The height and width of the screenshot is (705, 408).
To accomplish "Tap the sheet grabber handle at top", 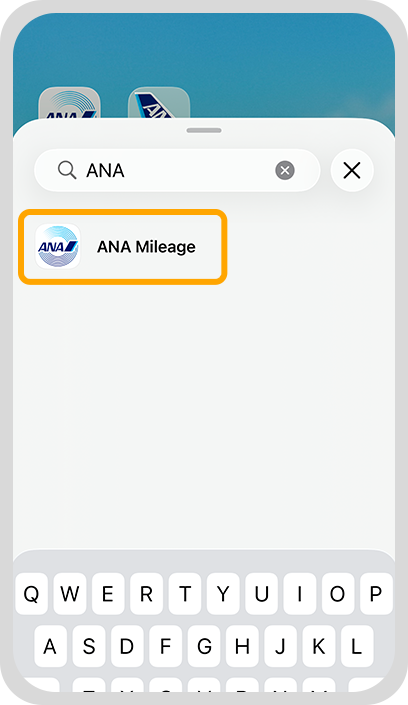I will click(204, 130).
